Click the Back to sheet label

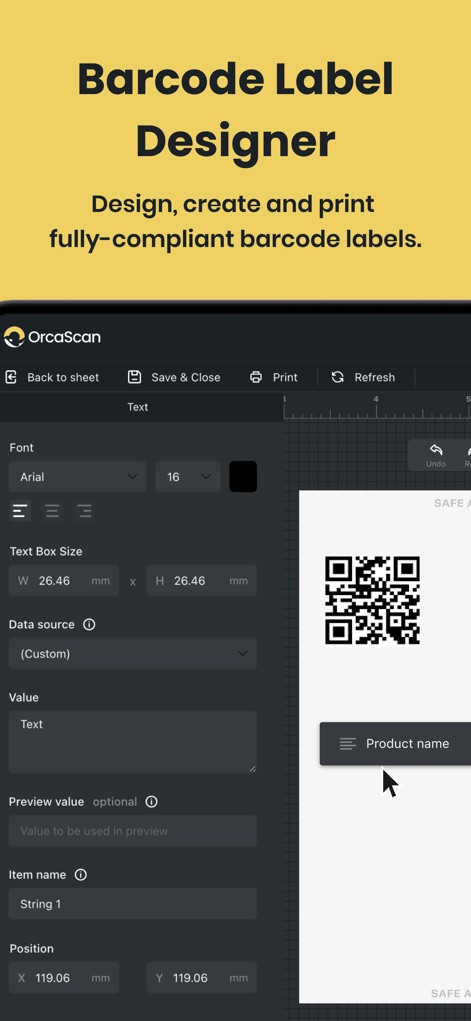click(x=63, y=377)
